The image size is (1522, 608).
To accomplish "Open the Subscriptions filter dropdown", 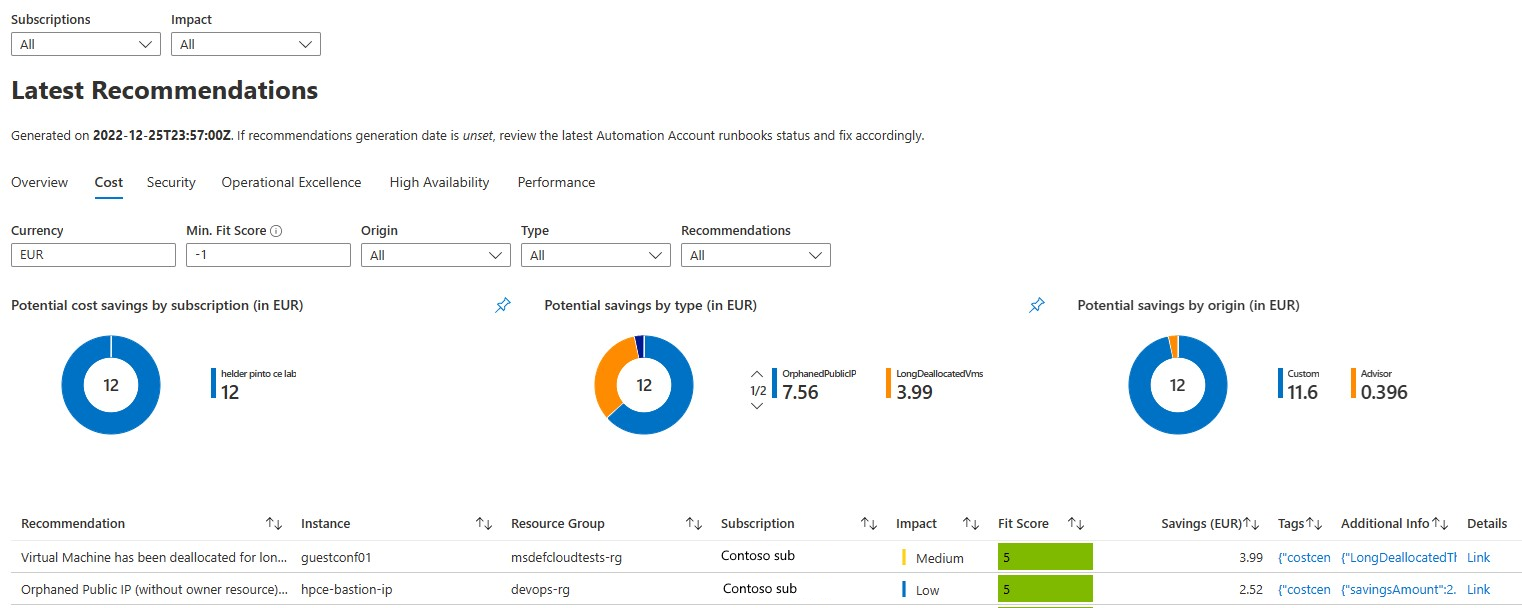I will 85,44.
